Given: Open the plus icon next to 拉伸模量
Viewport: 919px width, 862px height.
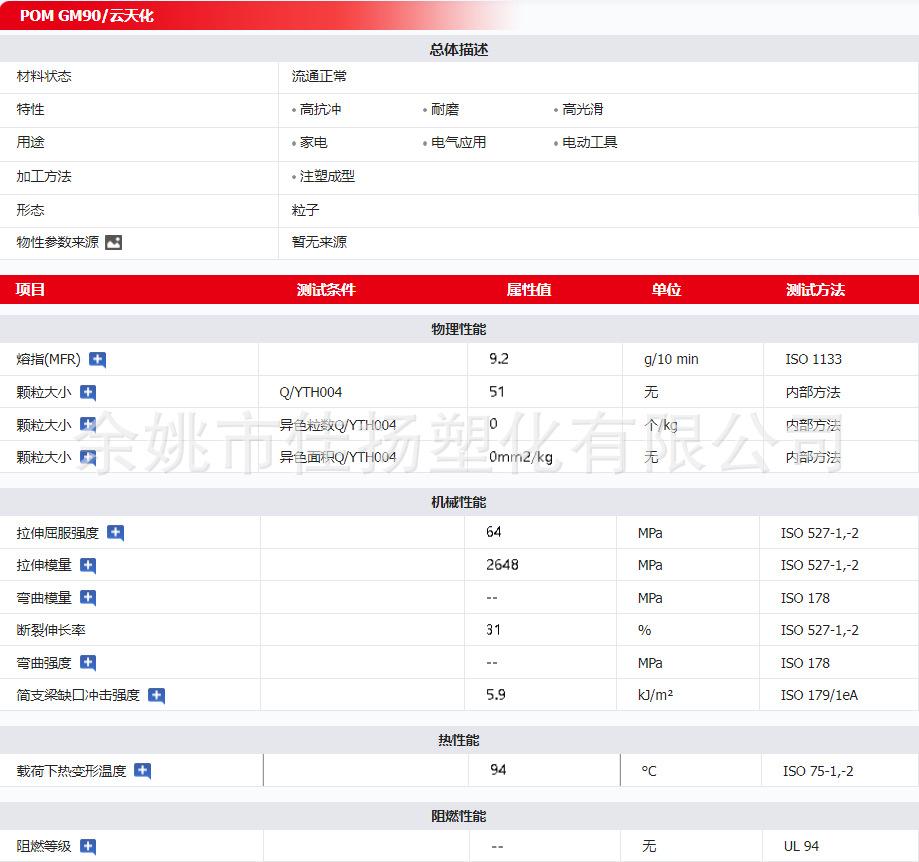Looking at the screenshot, I should pyautogui.click(x=88, y=566).
